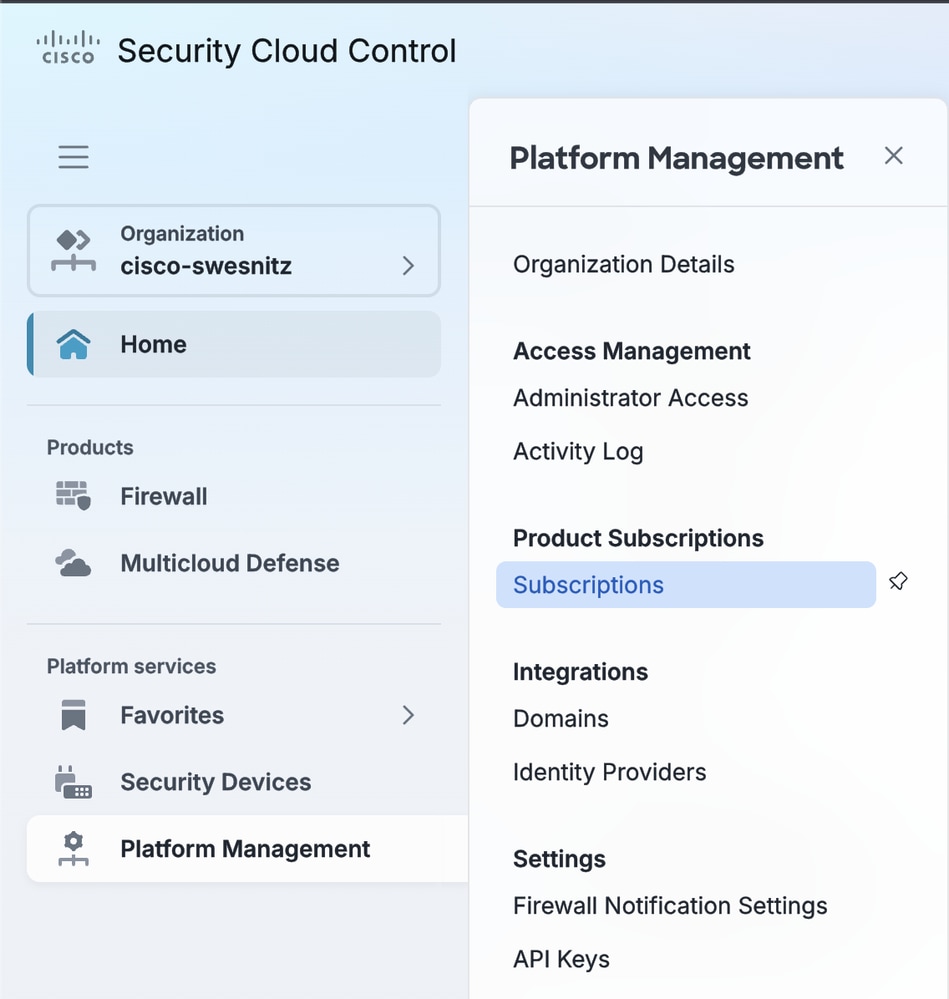This screenshot has height=999, width=949.
Task: Close the Platform Management panel
Action: [x=894, y=155]
